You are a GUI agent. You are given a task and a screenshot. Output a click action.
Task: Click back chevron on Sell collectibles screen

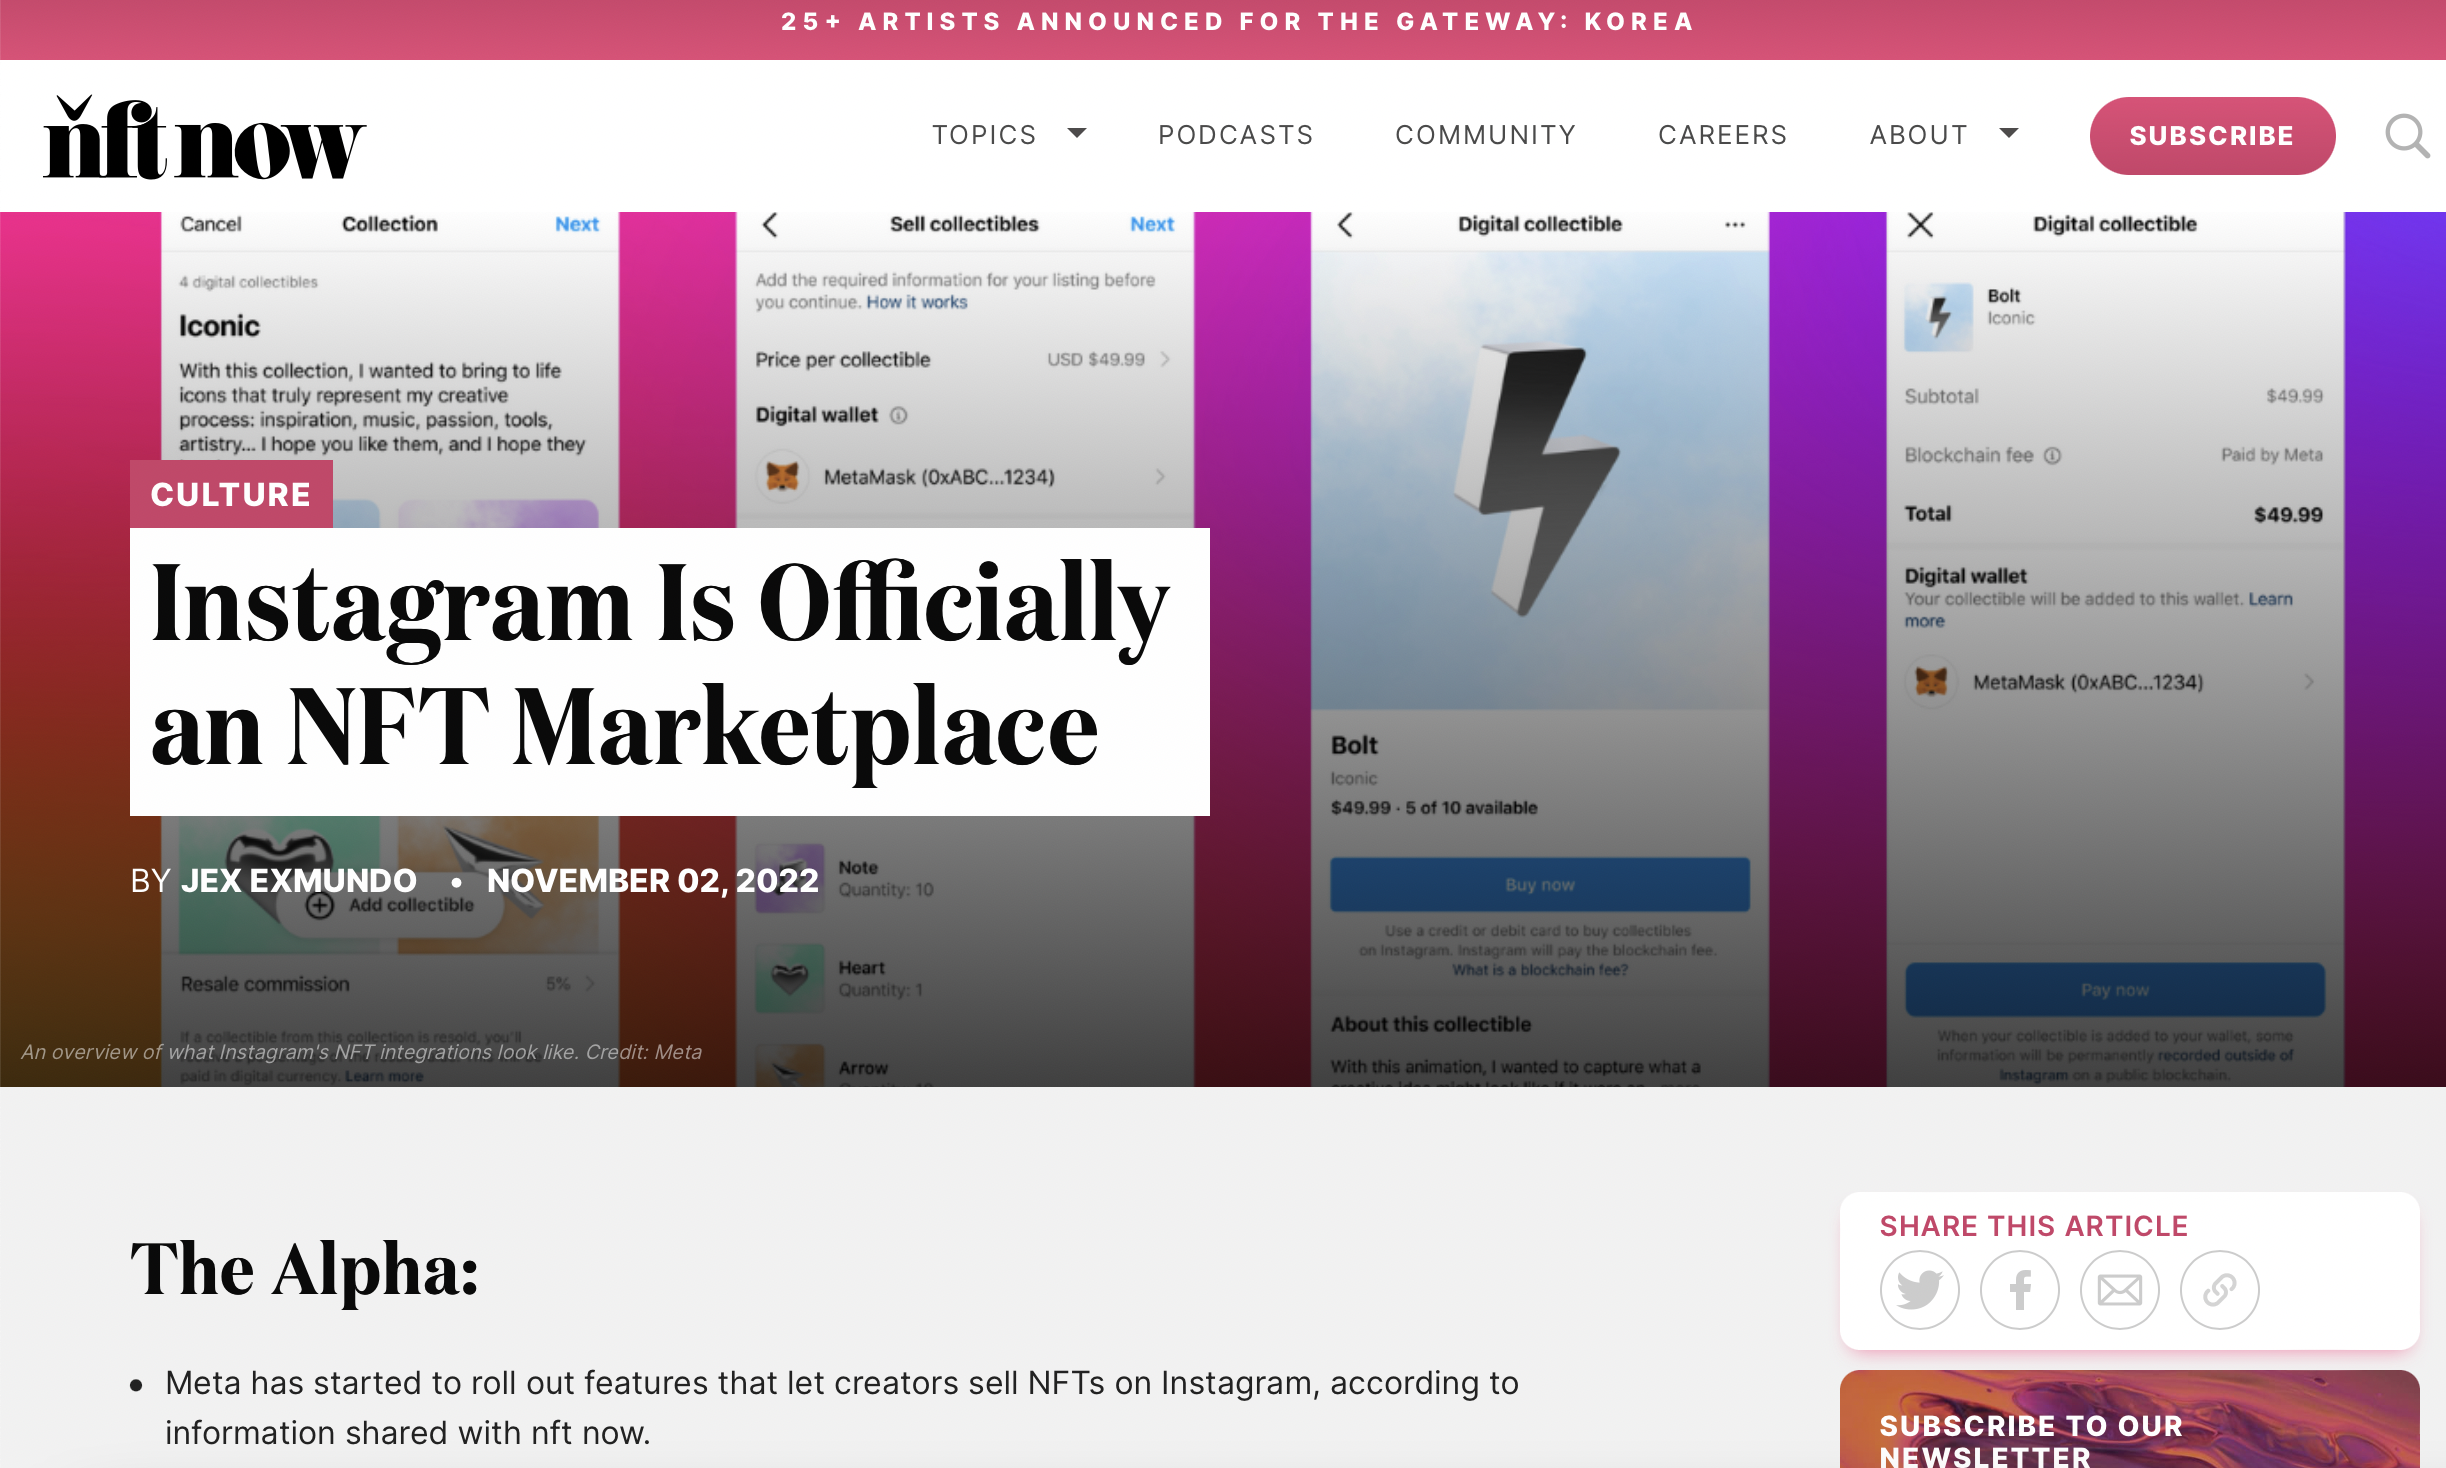coord(770,225)
